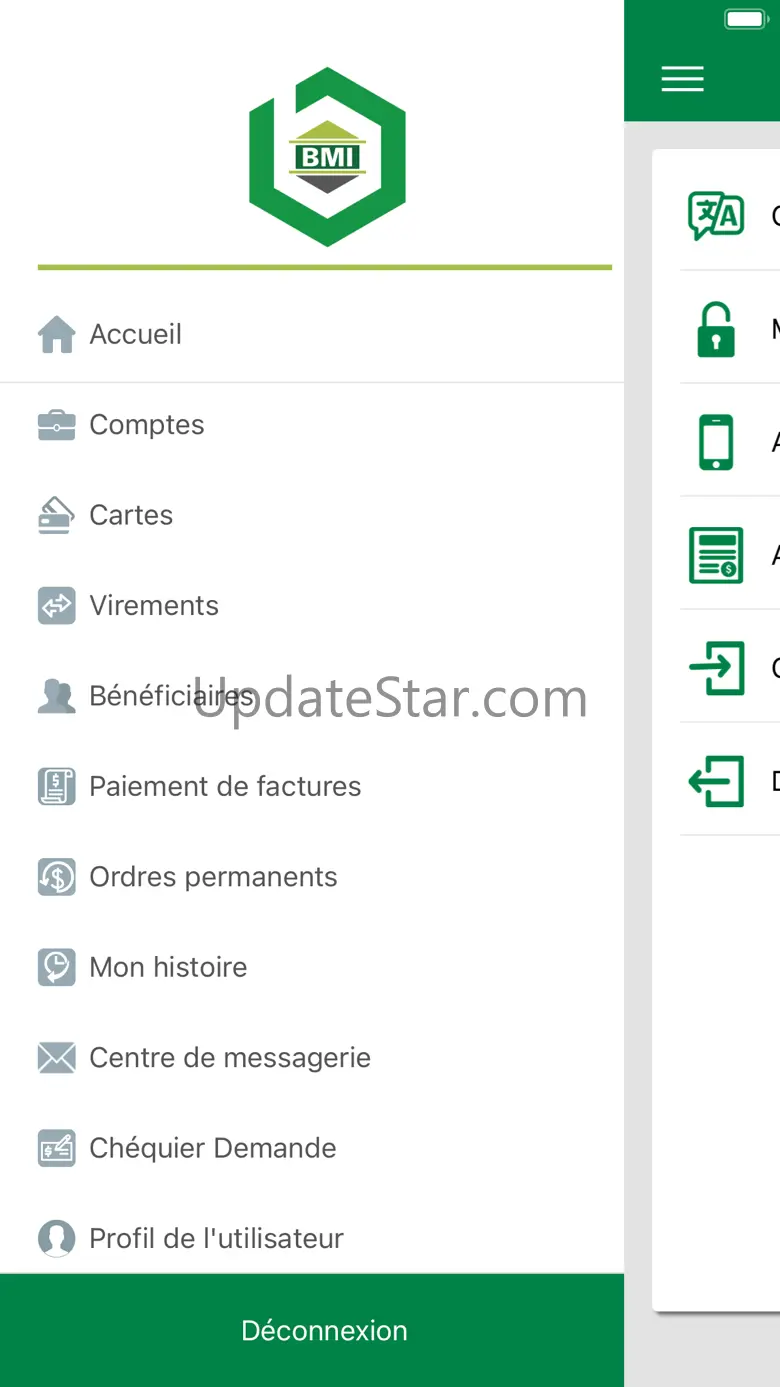Go to Bénéficiaires
This screenshot has height=1387, width=780.
(x=312, y=696)
